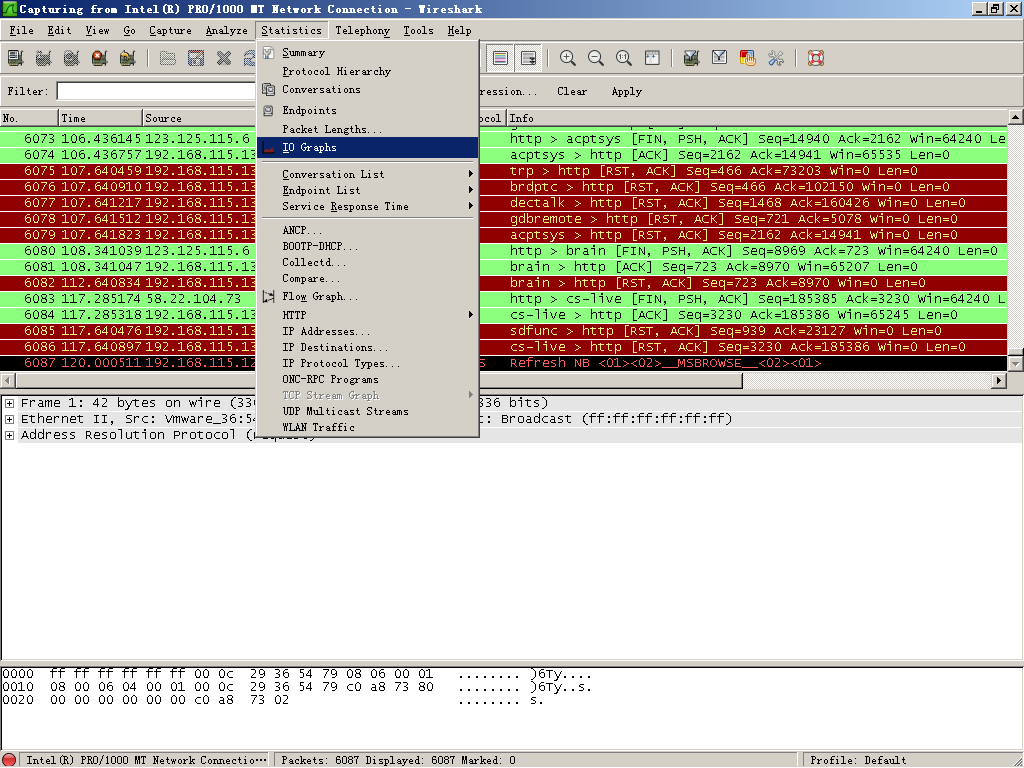Select WLAN Traffic menu entry
1024x768 pixels.
[x=368, y=428]
